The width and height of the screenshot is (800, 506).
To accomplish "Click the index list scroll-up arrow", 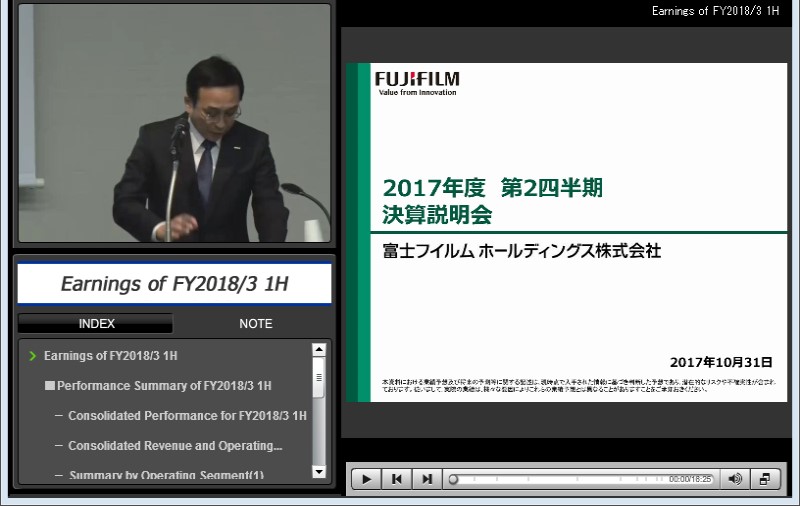I will click(319, 350).
